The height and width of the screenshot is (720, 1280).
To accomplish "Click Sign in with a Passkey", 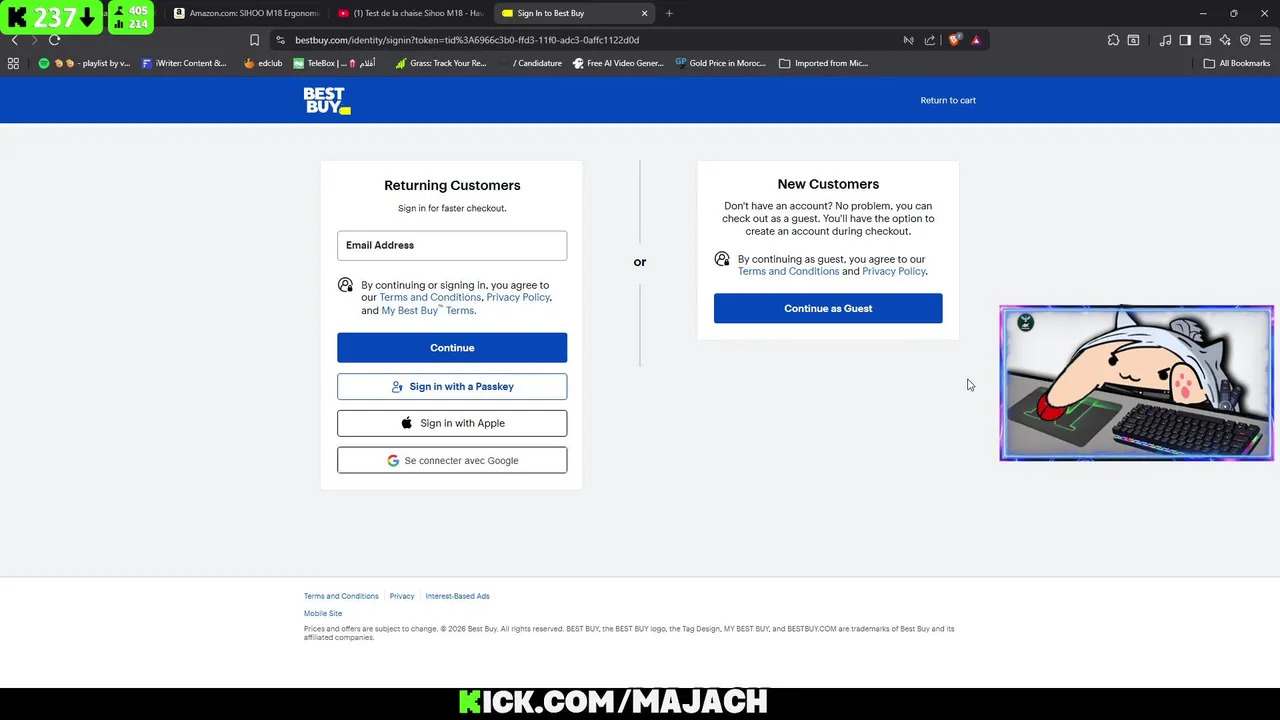I will pyautogui.click(x=452, y=386).
